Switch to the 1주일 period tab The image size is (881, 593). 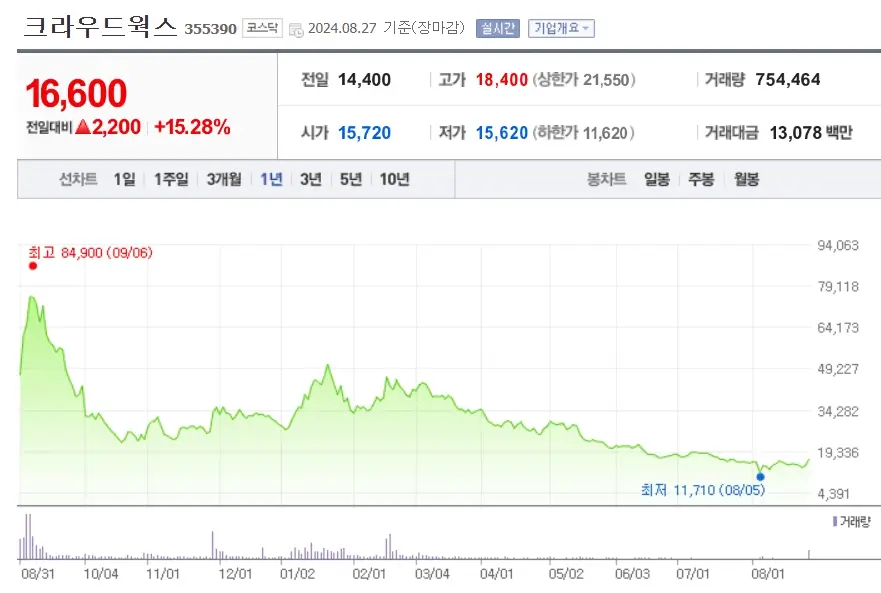170,180
